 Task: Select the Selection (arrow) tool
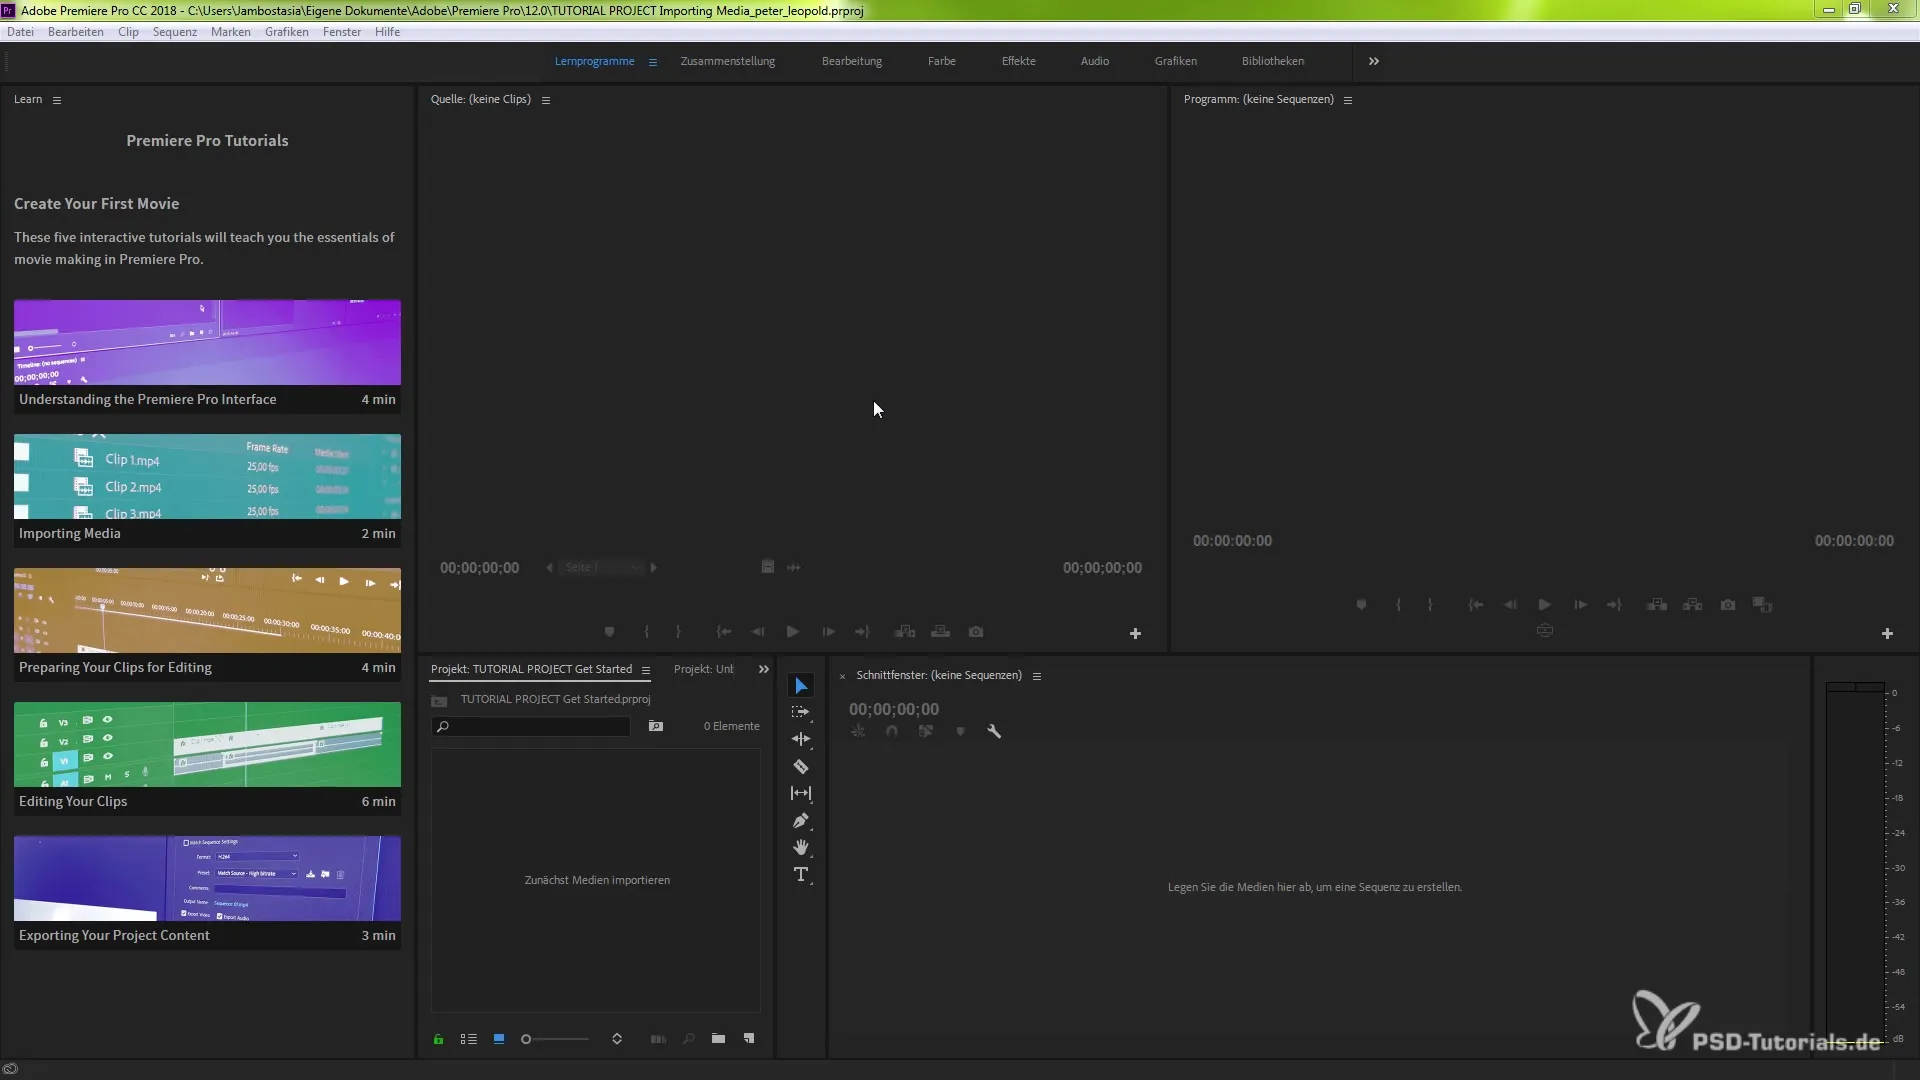pos(801,686)
